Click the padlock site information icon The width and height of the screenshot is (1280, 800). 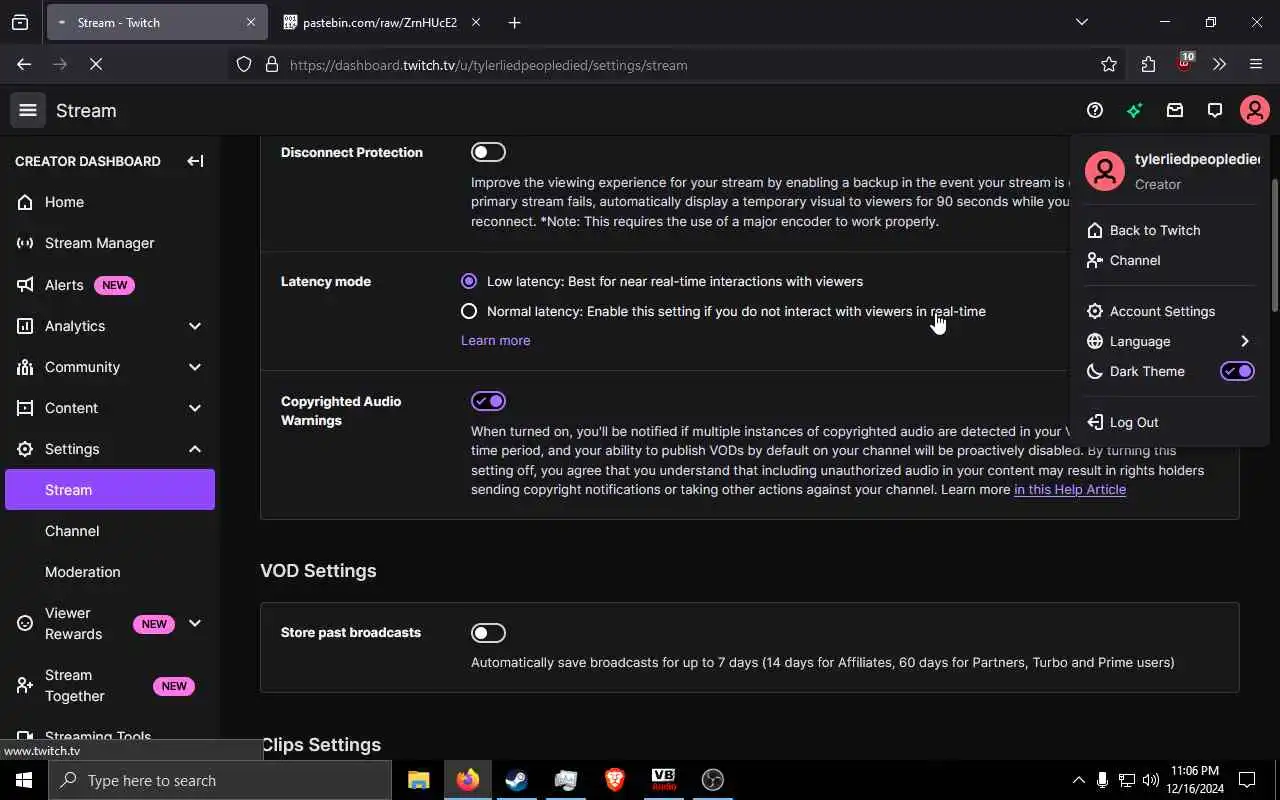[271, 65]
